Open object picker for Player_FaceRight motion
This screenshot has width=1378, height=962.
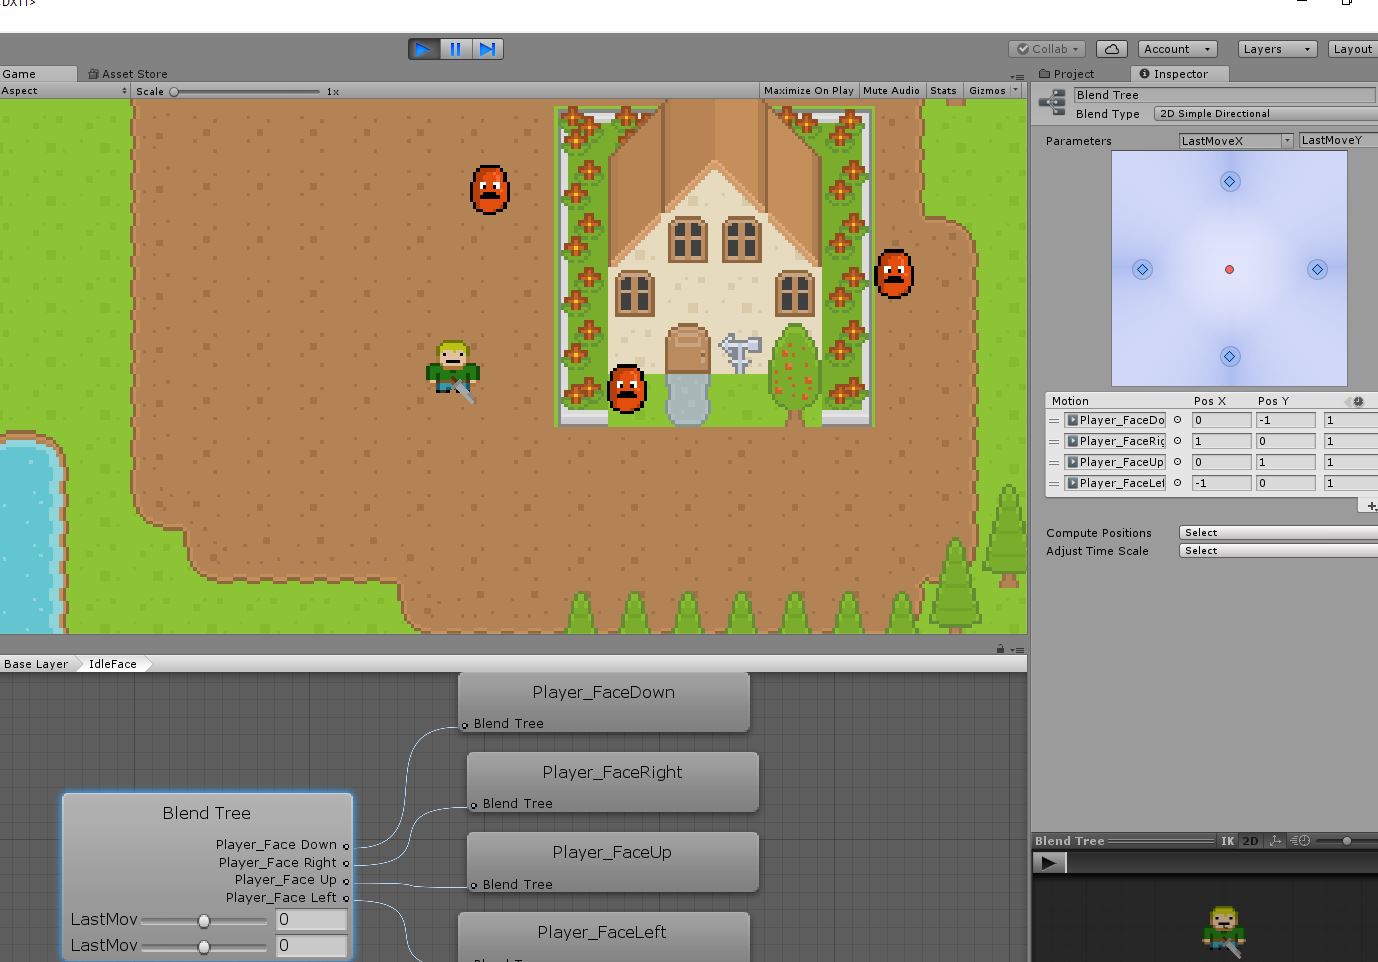tap(1177, 441)
